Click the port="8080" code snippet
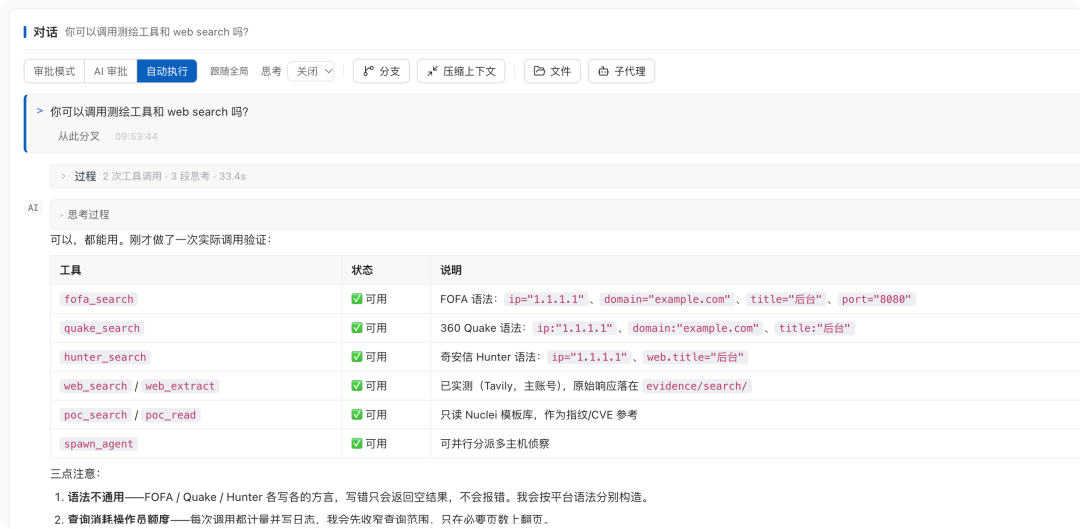 coord(877,300)
